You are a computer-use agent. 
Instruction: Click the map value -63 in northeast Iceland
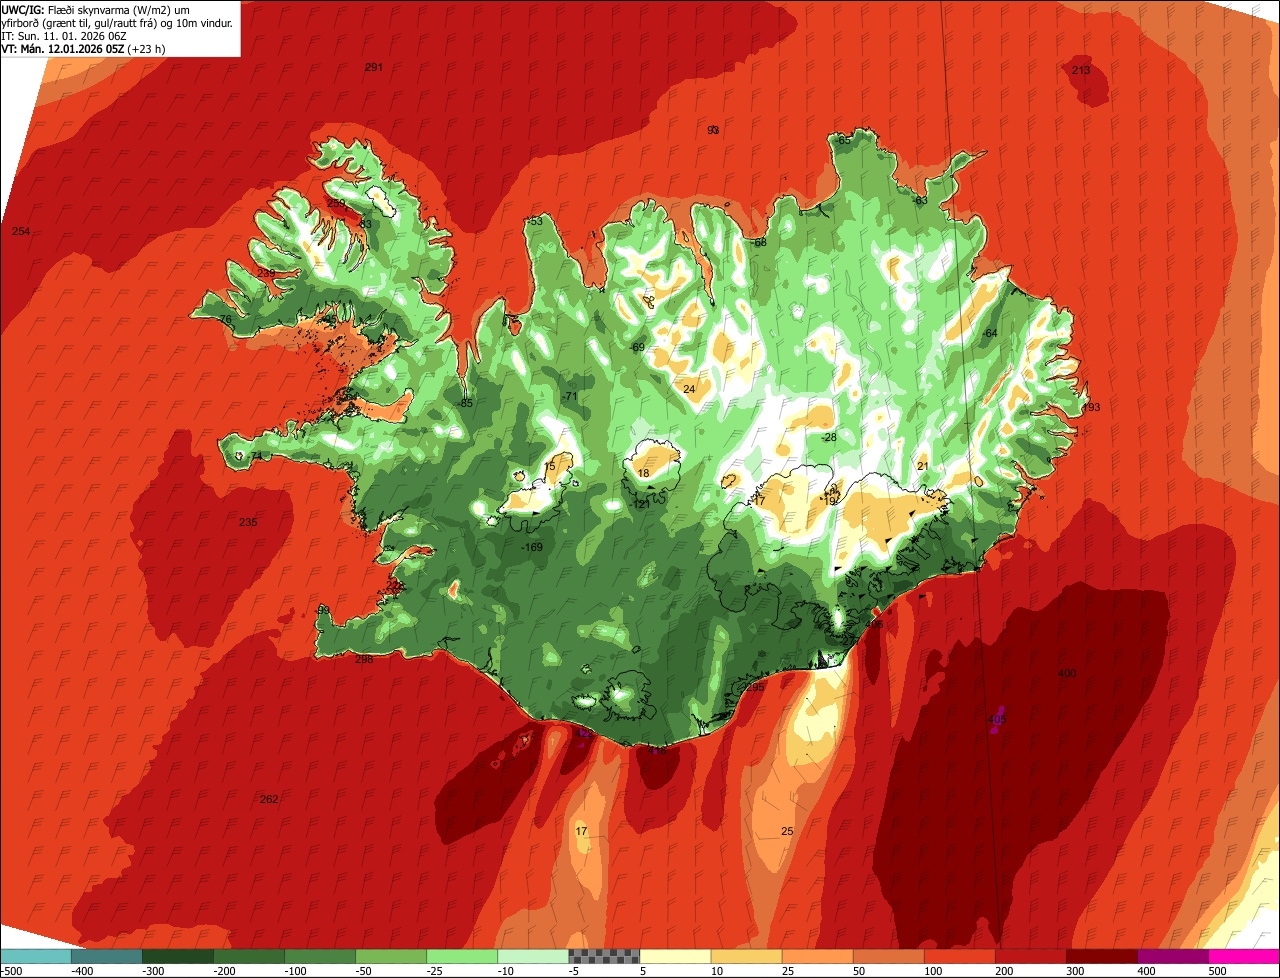pos(921,201)
